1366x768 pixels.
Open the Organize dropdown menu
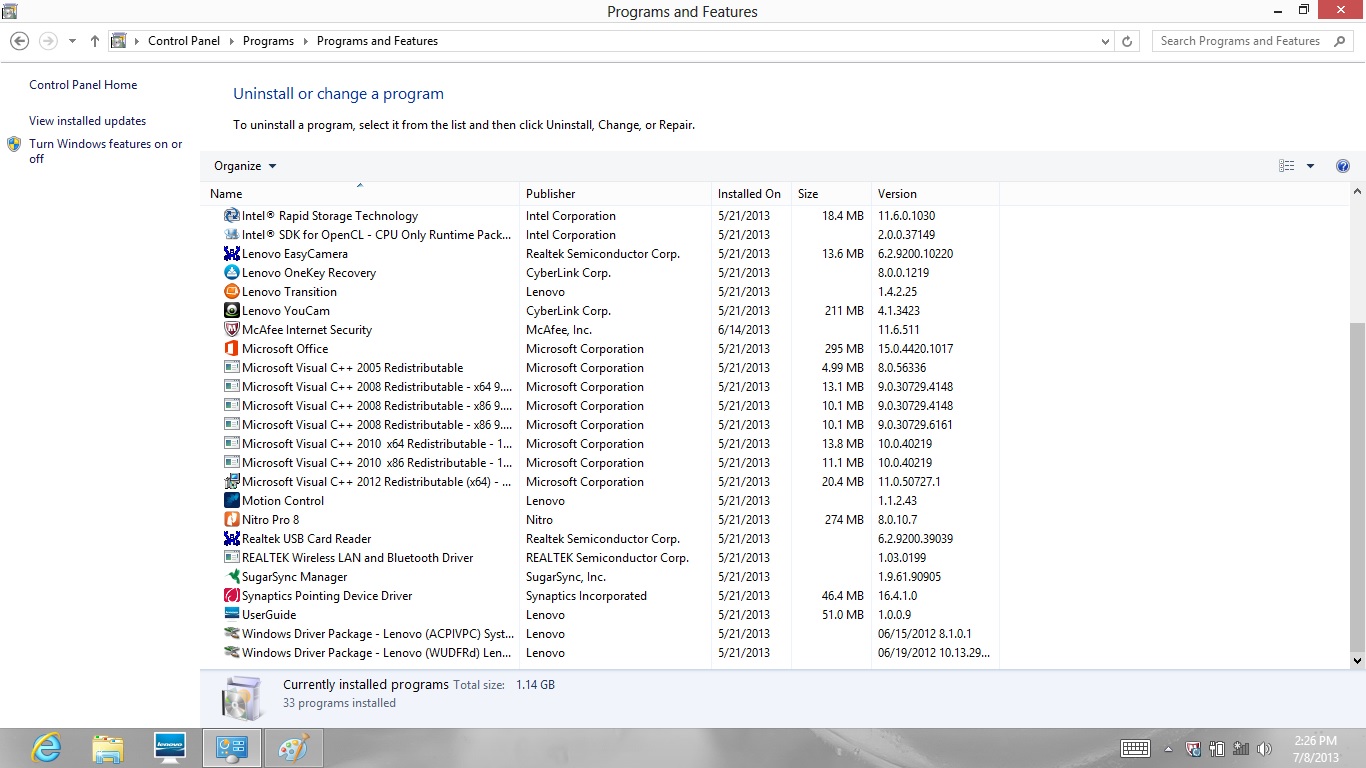click(245, 166)
